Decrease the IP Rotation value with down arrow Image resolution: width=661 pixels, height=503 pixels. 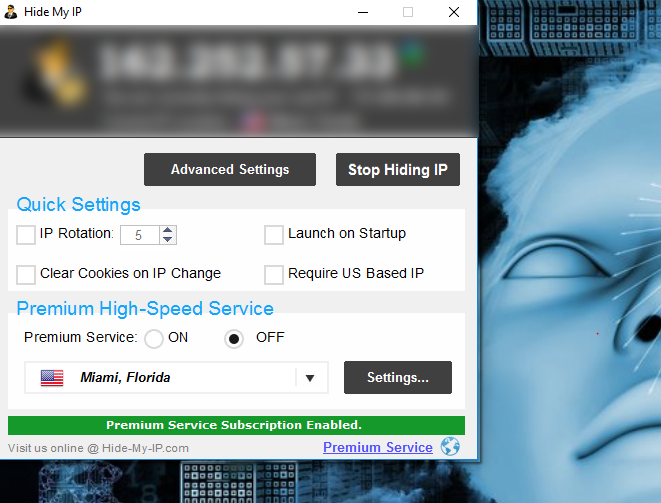(167, 239)
